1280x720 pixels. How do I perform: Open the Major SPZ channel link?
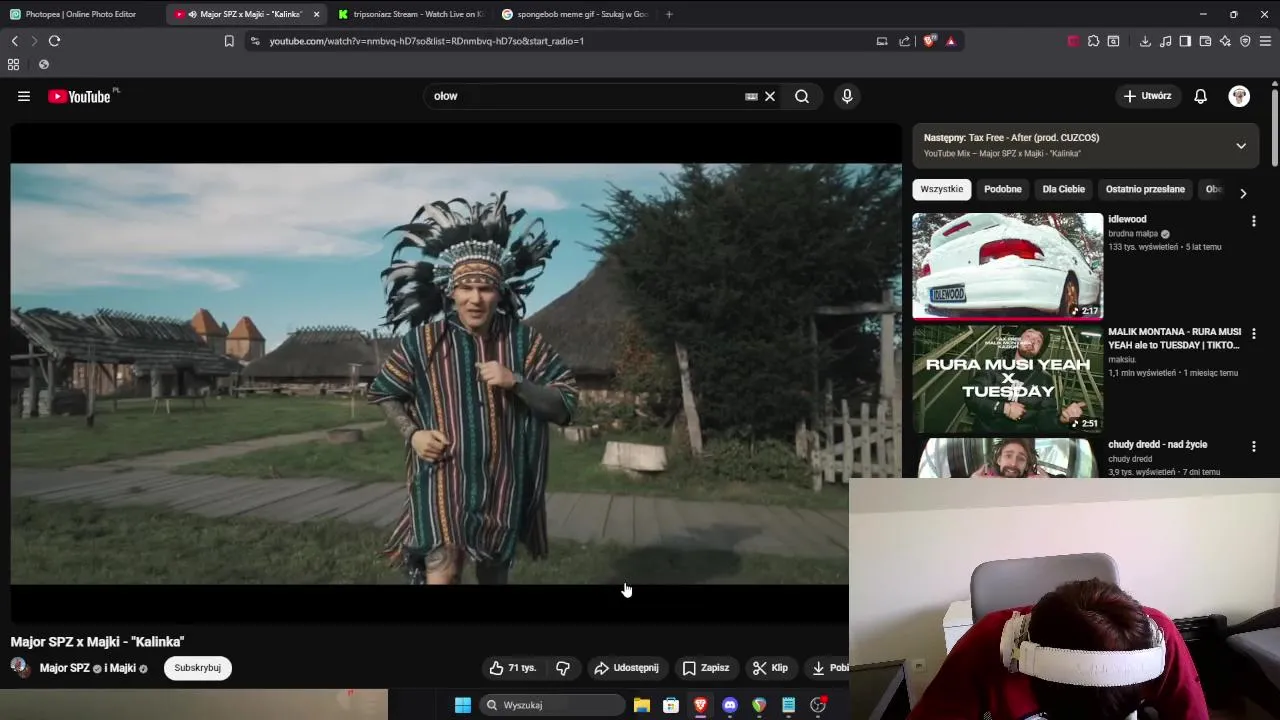[x=64, y=668]
